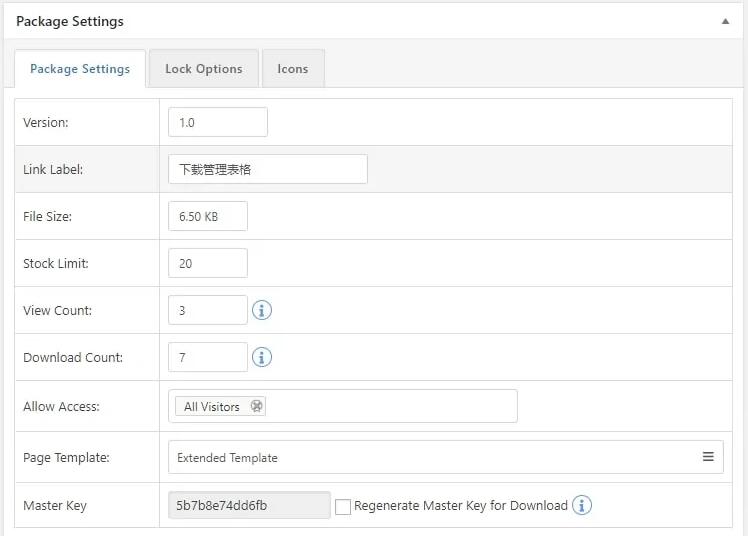
Task: Switch to the Lock Options tab
Action: pos(204,69)
